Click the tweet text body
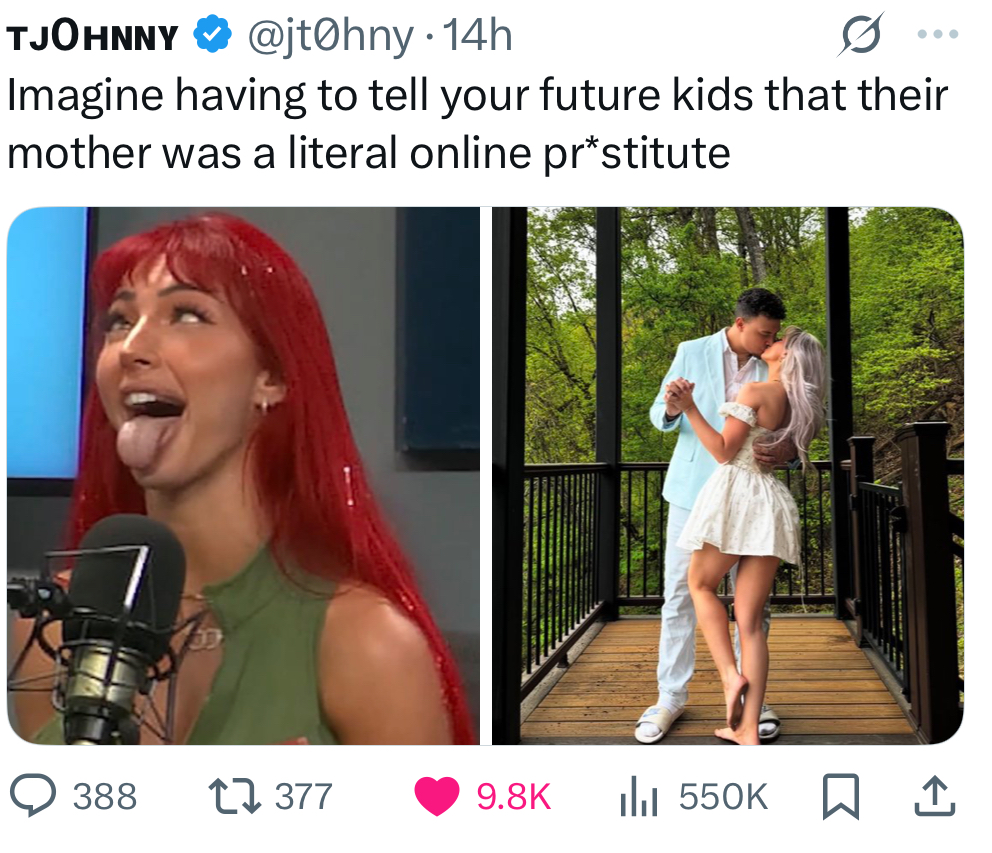Viewport: 992px width, 853px height. point(478,123)
